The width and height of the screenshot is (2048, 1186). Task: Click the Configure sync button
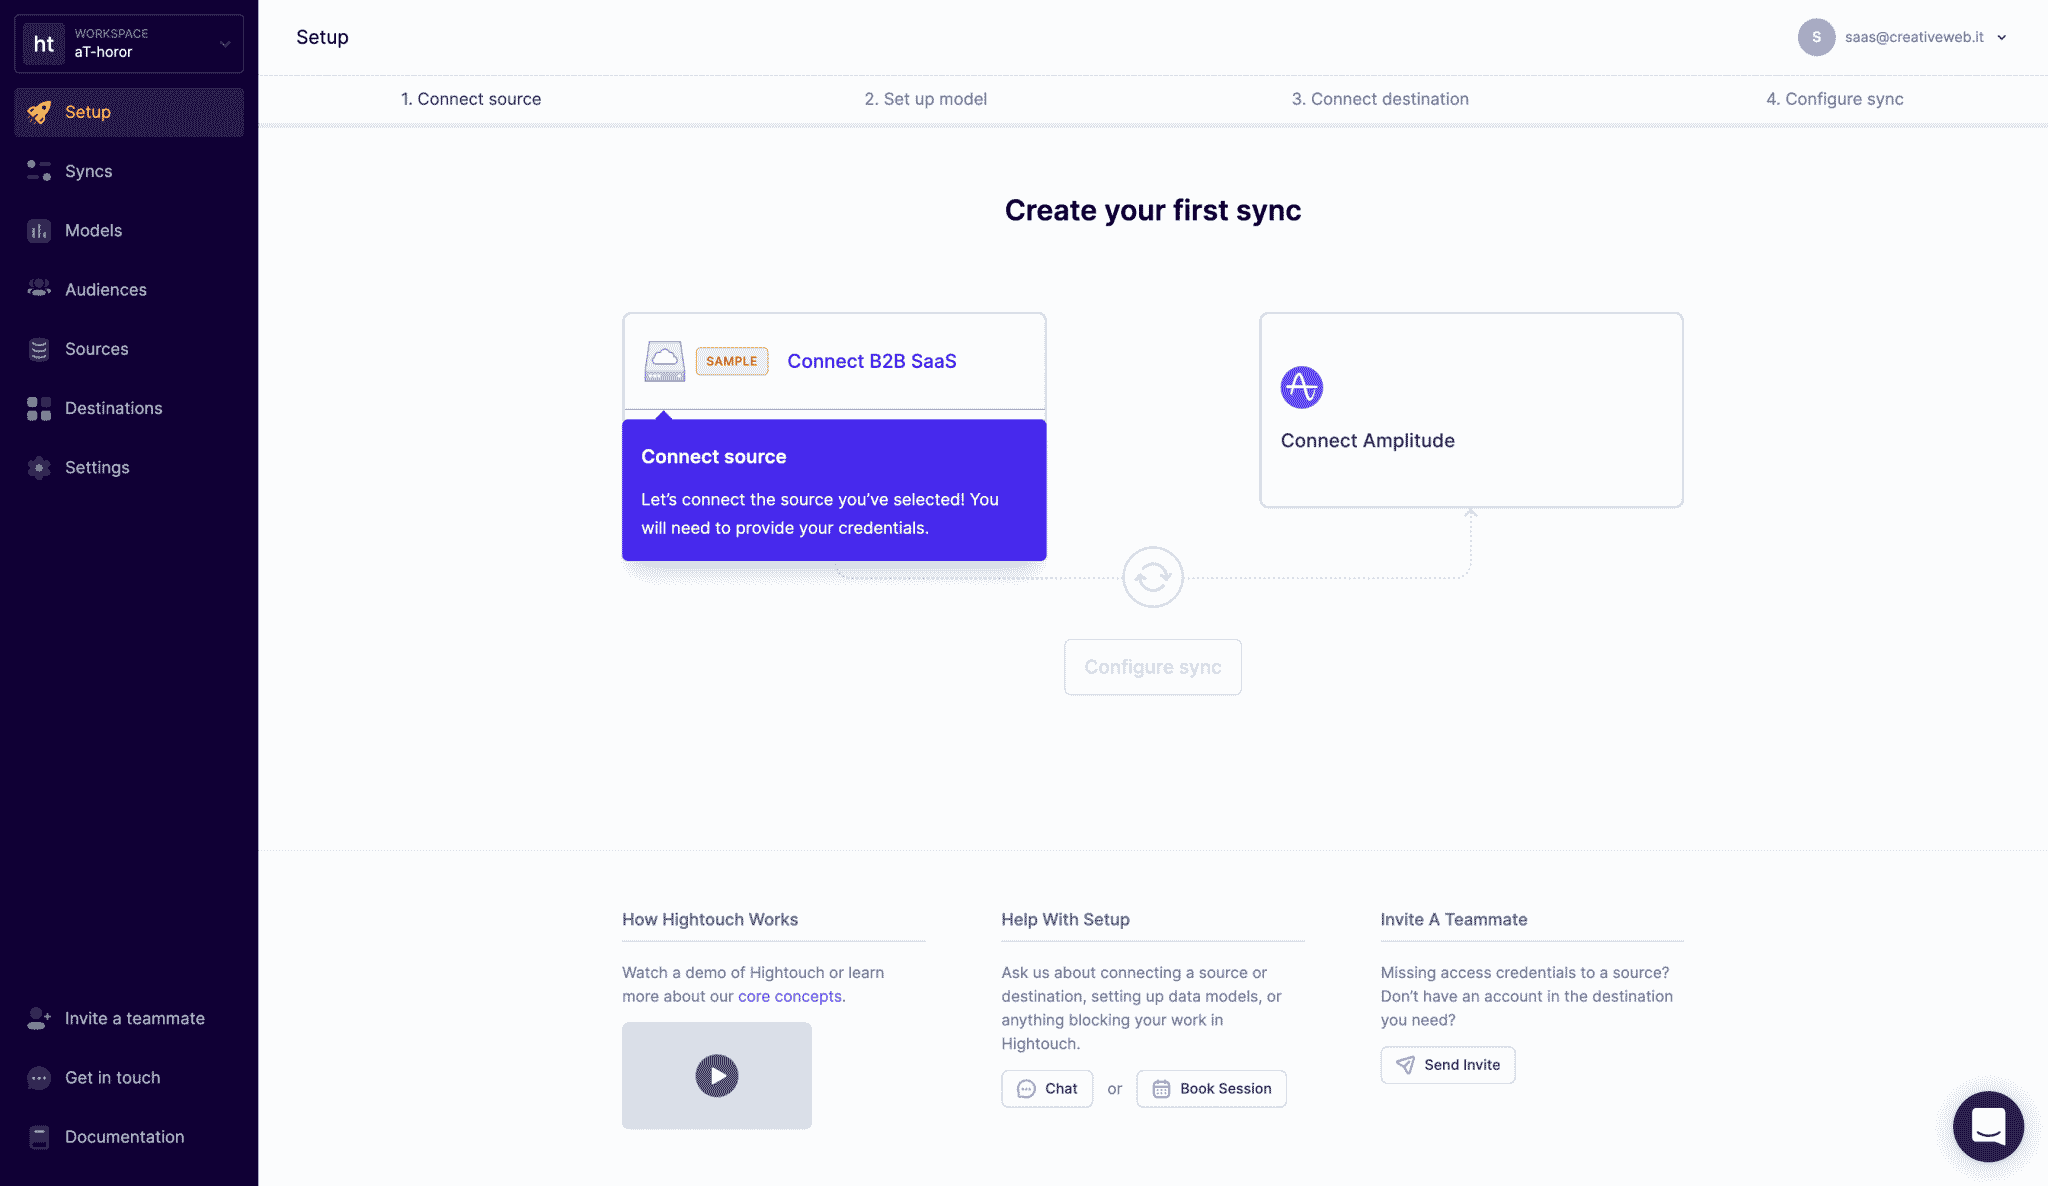[x=1153, y=667]
